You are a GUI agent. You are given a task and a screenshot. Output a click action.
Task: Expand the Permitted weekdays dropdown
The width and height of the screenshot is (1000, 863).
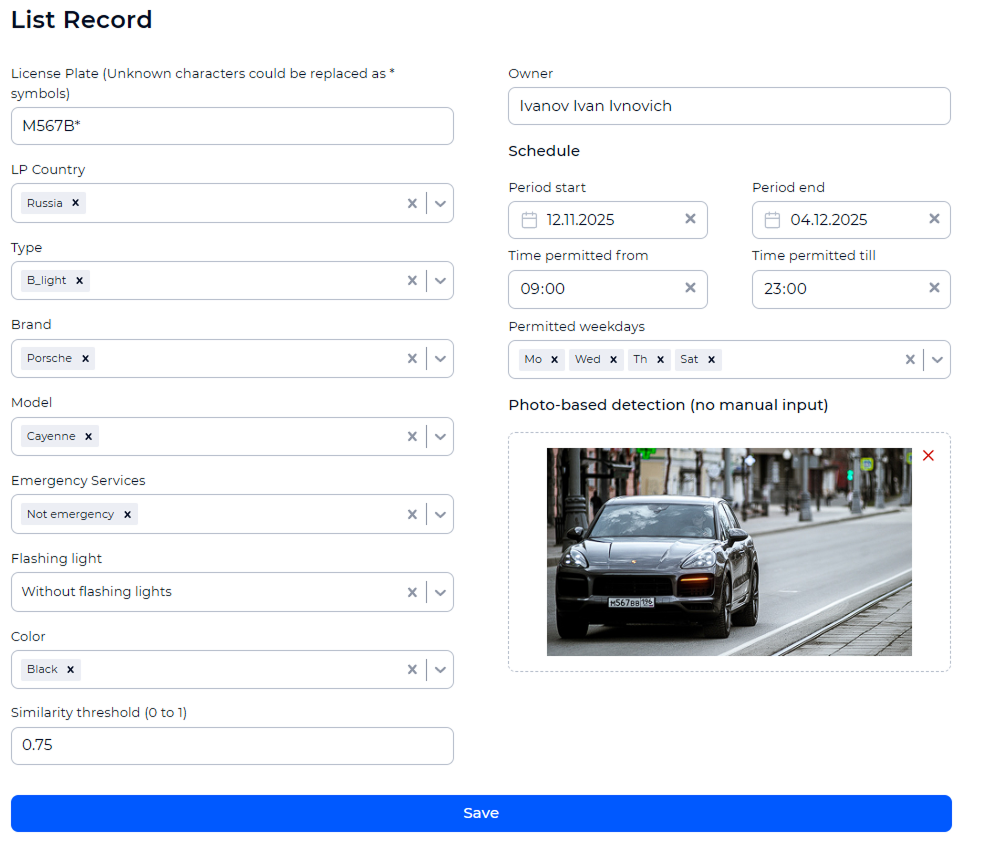click(938, 359)
